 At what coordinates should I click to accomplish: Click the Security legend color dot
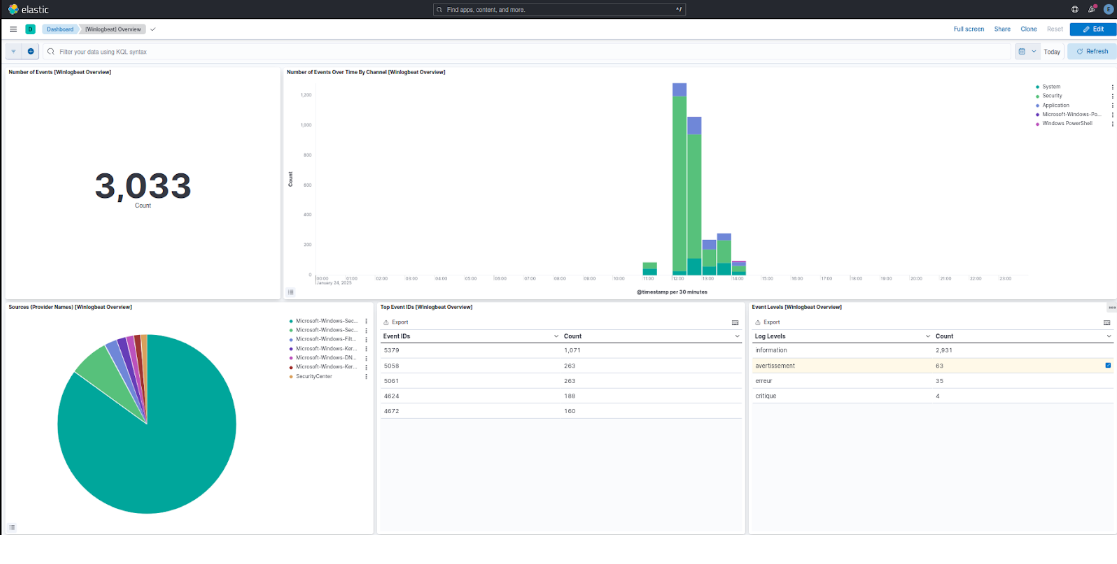click(1038, 96)
